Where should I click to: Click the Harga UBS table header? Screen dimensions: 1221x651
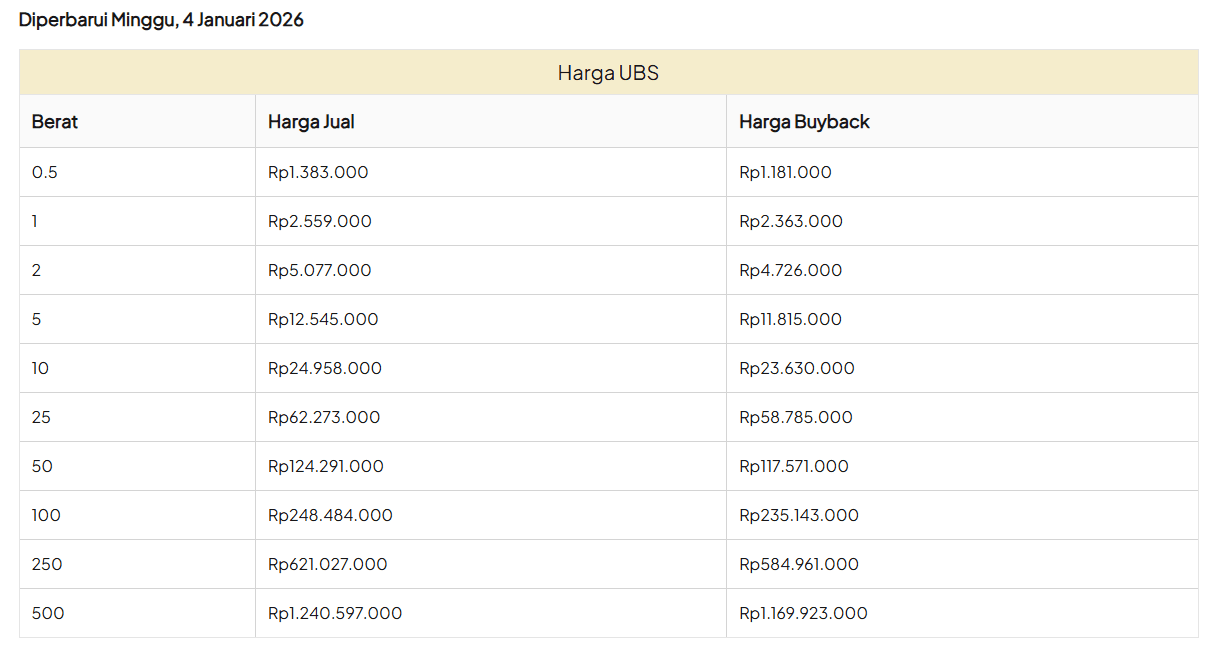pos(607,71)
